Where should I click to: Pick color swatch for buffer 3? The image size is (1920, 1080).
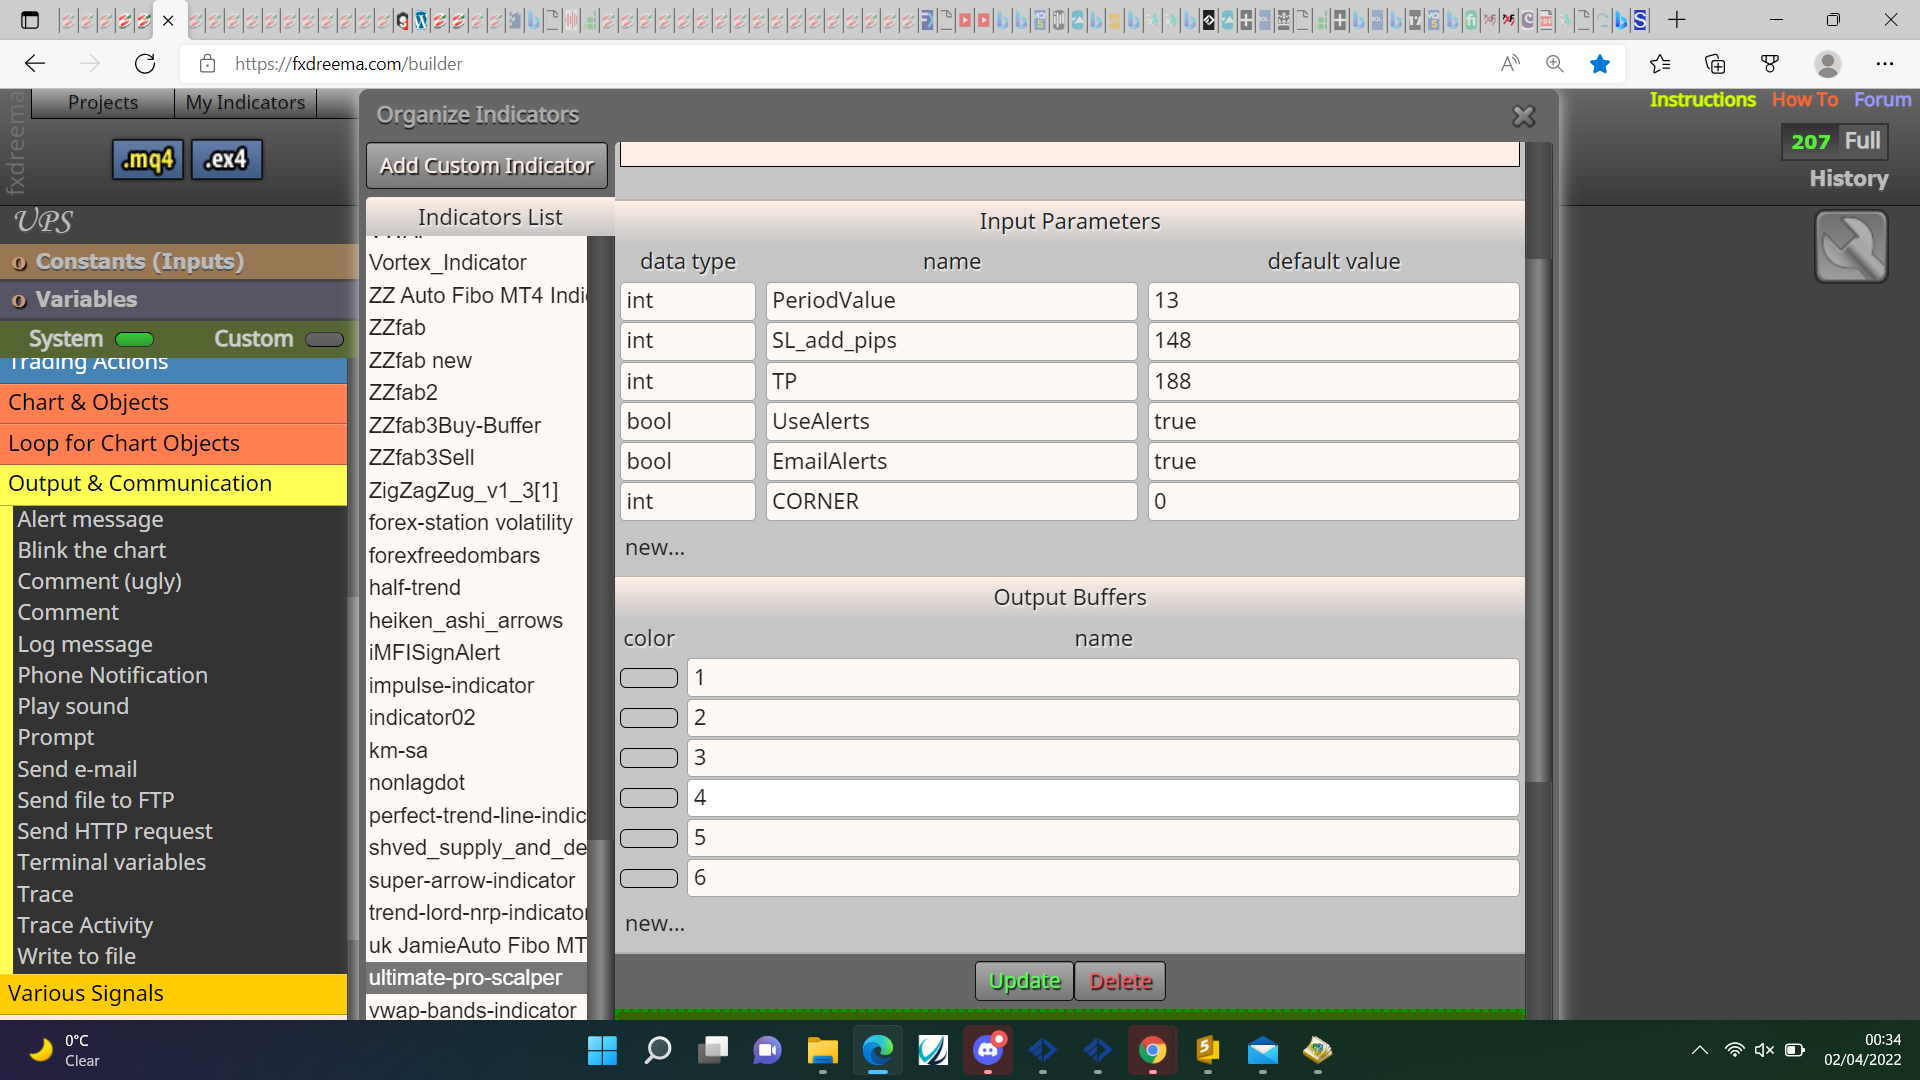tap(649, 758)
